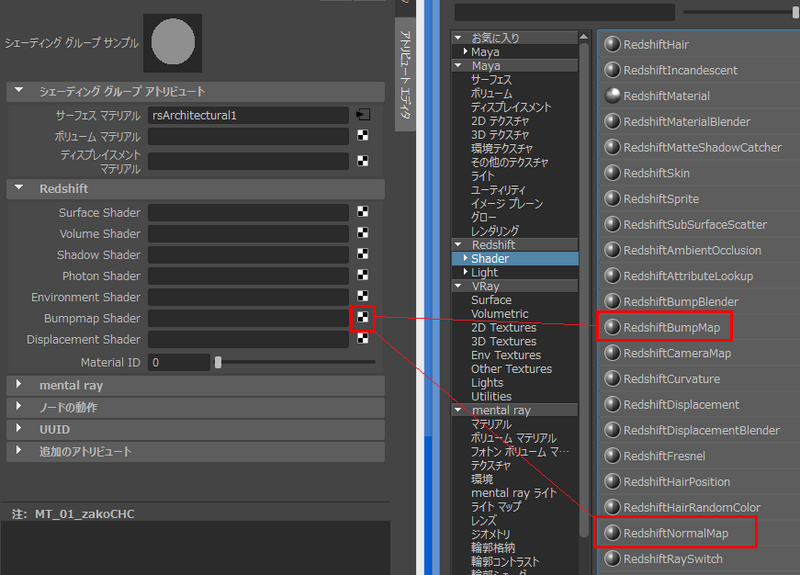Viewport: 800px width, 575px height.
Task: Click the RedshiftNormalMap node icon
Action: point(612,533)
